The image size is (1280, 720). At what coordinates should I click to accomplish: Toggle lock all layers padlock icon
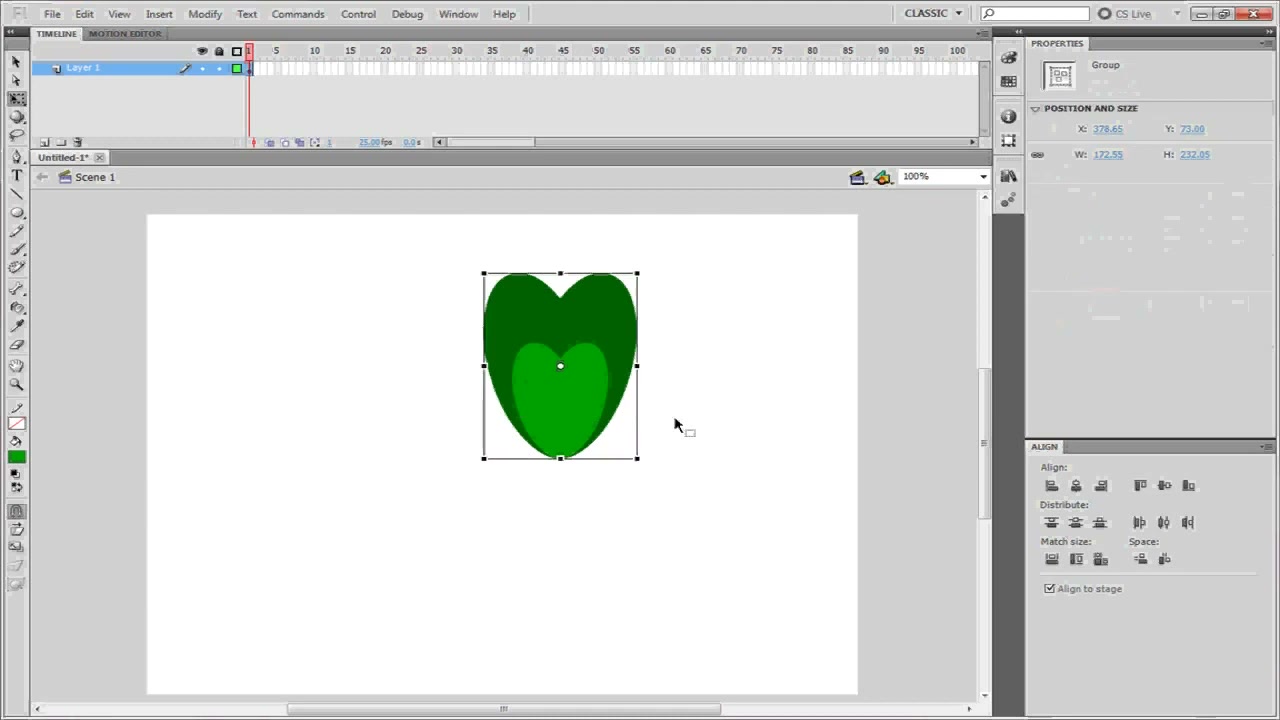coord(219,51)
